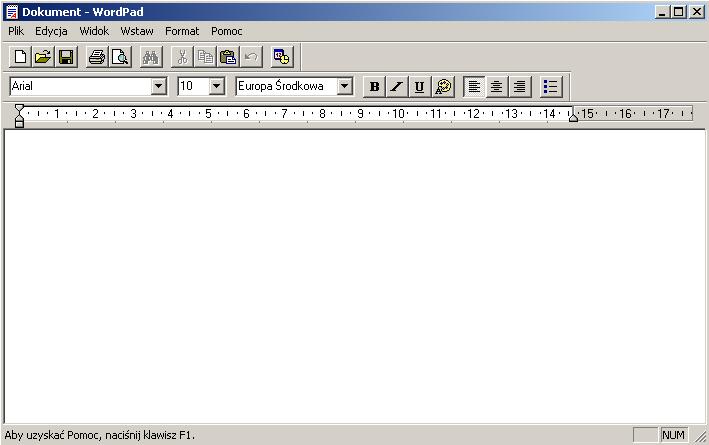Open the Plik menu
This screenshot has height=445, width=709.
(16, 31)
